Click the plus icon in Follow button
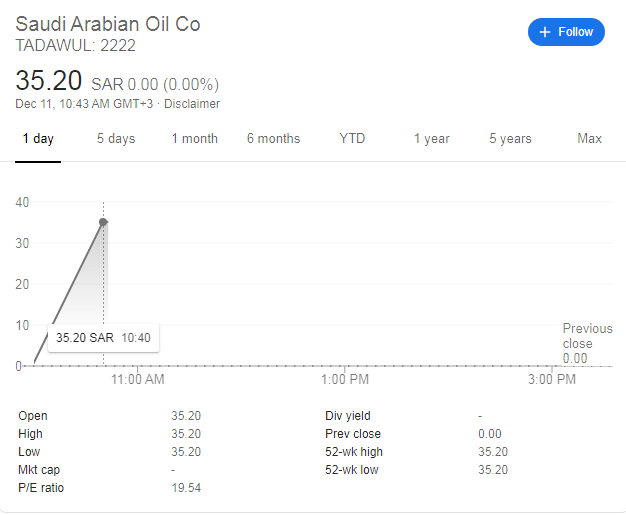Screen dimensions: 626x515 pyautogui.click(x=545, y=32)
